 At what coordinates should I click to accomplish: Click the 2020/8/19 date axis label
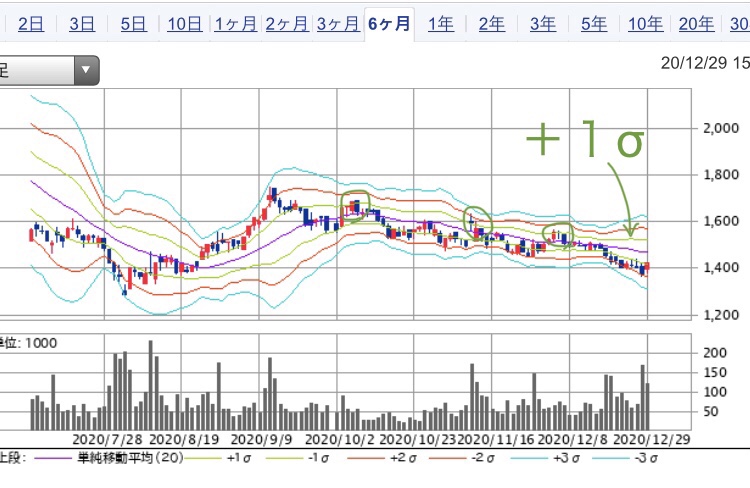(x=184, y=439)
